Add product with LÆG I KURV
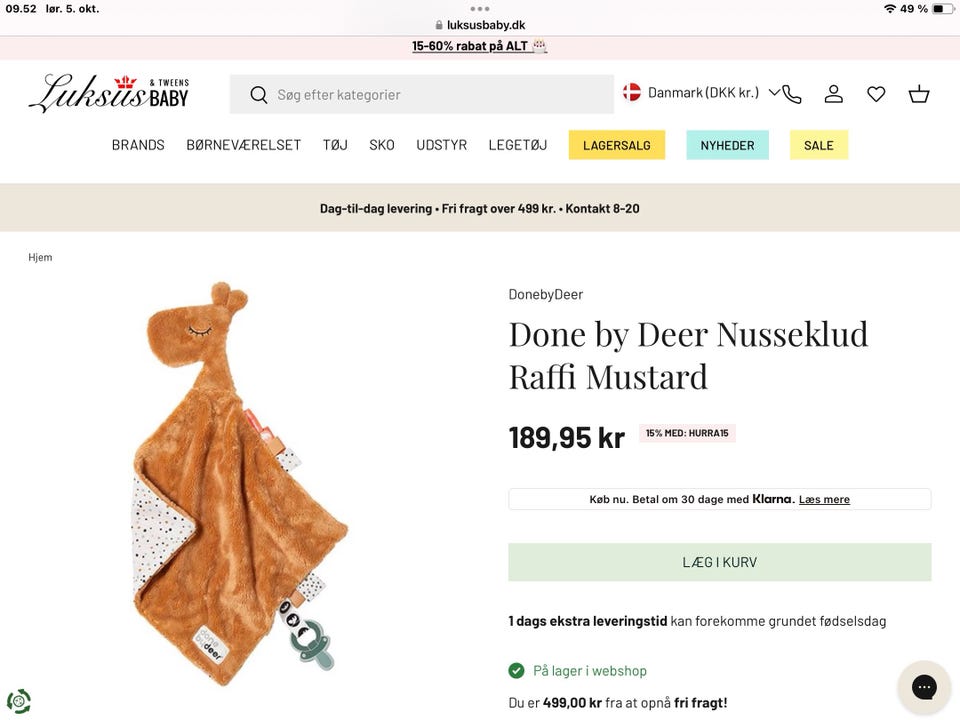 [719, 562]
